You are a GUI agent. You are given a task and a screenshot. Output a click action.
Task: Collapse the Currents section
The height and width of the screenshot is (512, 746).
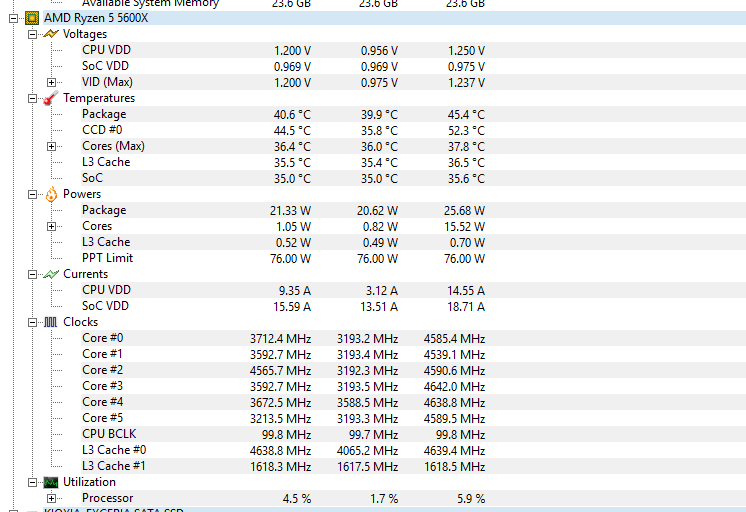pyautogui.click(x=32, y=275)
